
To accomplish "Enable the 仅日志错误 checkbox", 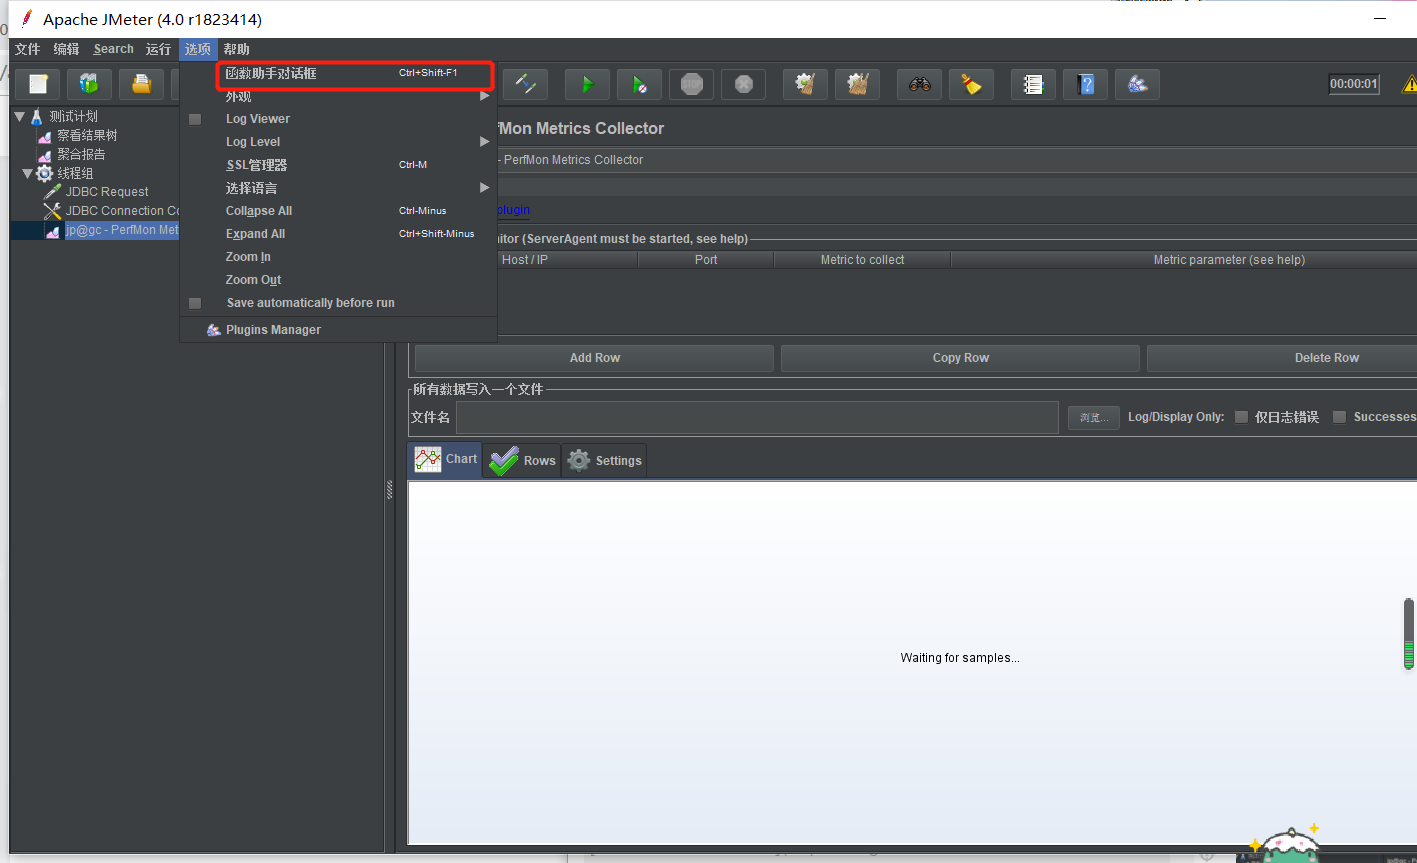I will click(x=1241, y=417).
